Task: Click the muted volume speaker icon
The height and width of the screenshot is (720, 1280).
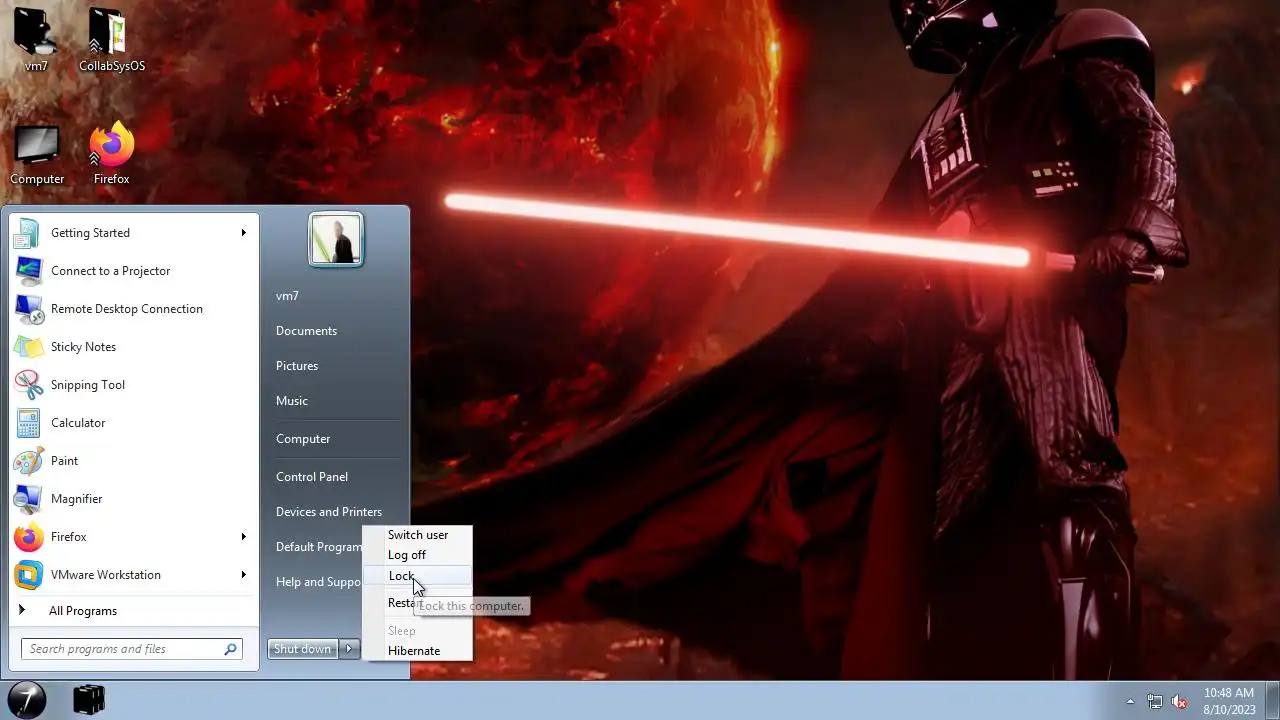Action: click(1180, 701)
